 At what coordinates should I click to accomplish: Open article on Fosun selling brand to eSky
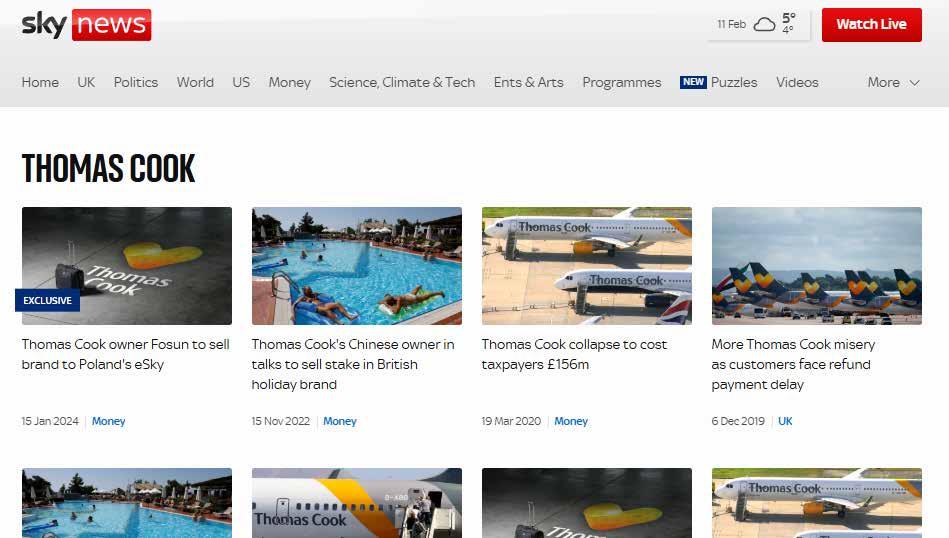(125, 354)
